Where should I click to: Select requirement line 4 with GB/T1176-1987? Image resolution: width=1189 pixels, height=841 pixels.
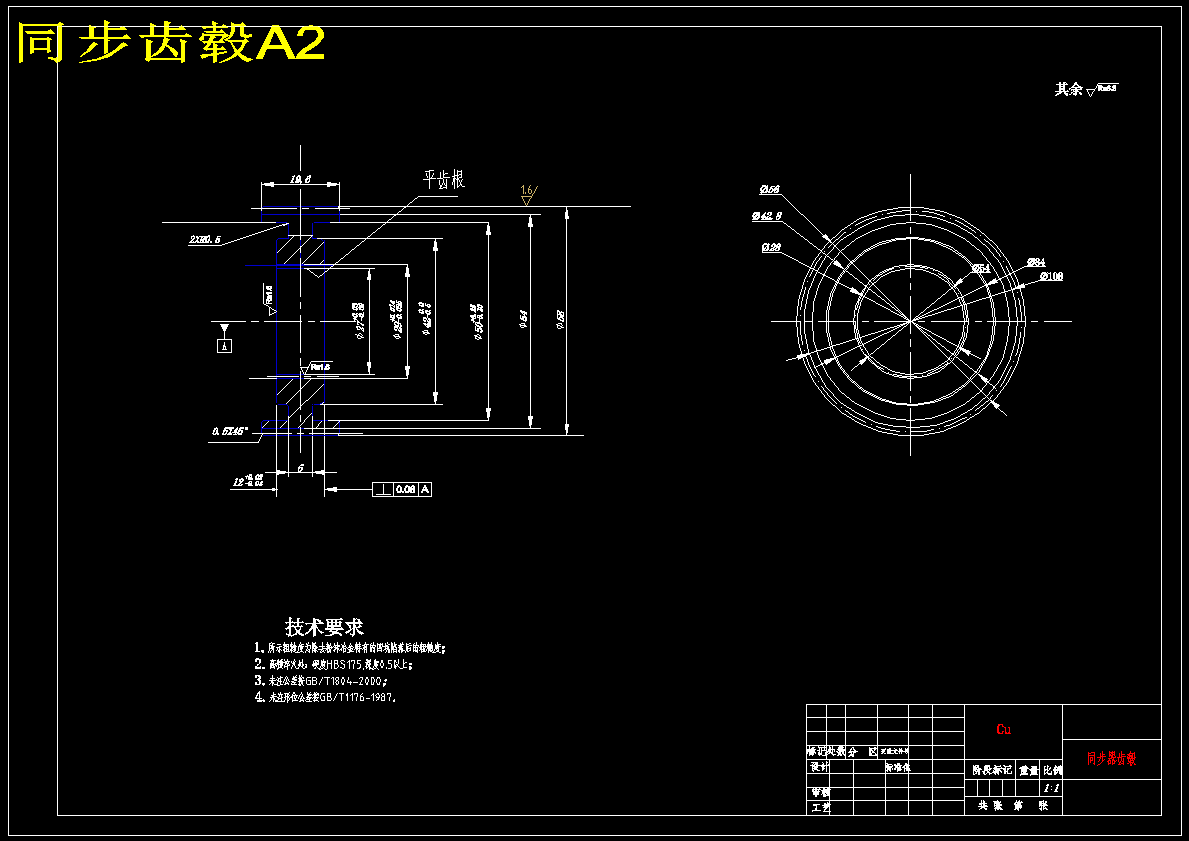(325, 697)
